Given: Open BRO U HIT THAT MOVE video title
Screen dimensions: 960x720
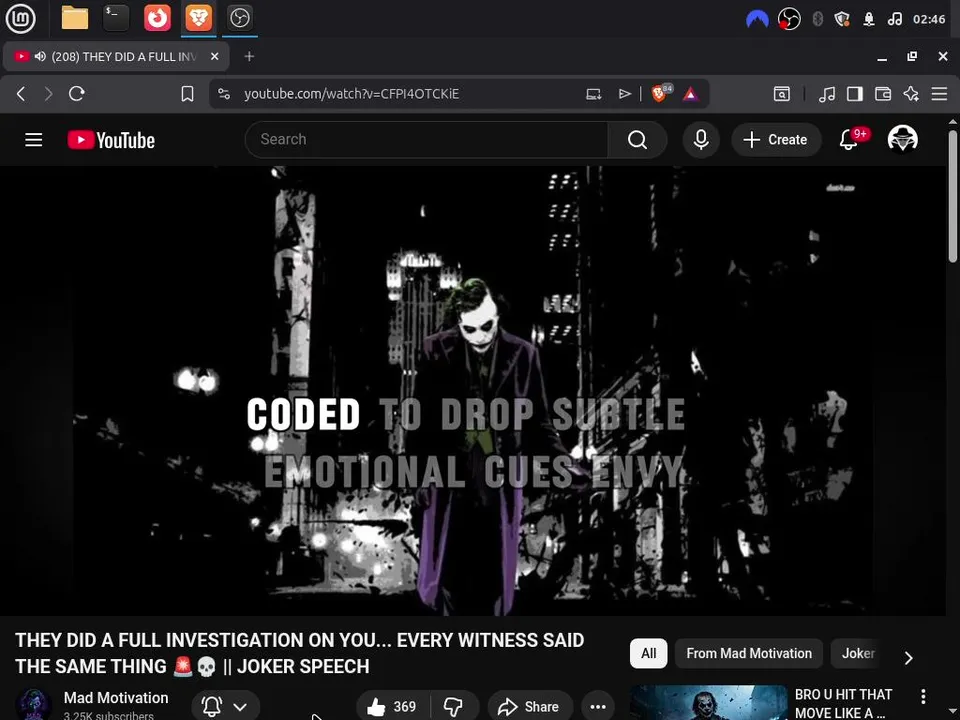Looking at the screenshot, I should click(843, 703).
